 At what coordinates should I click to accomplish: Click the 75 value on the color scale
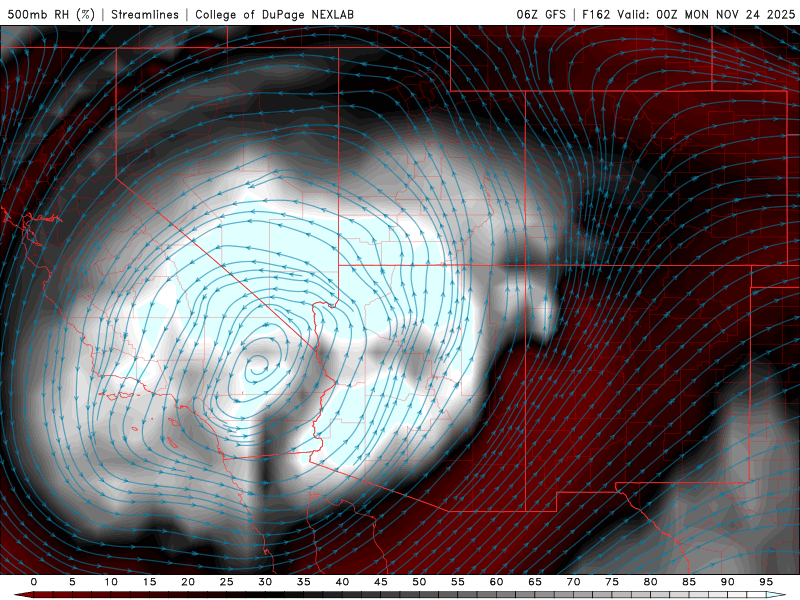pos(612,582)
